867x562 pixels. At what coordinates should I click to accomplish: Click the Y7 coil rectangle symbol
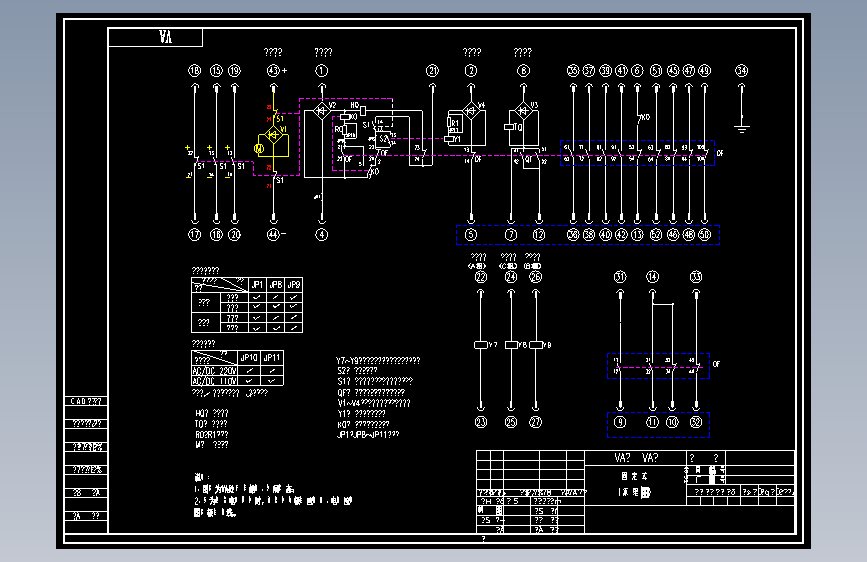pos(481,345)
